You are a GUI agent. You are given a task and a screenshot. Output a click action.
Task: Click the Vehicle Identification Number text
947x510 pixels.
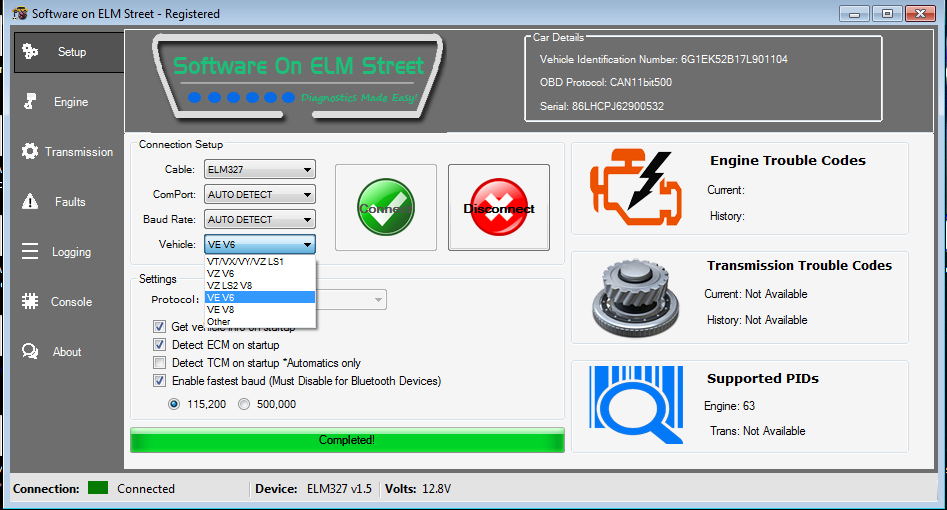(x=664, y=59)
